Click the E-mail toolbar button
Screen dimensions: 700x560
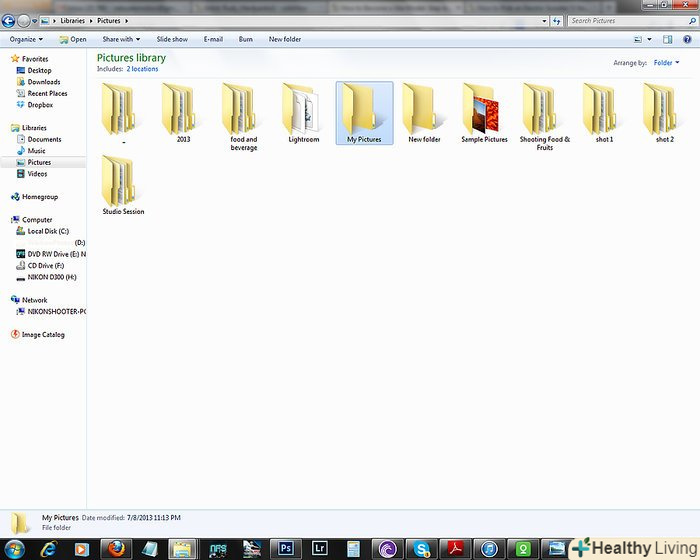213,39
